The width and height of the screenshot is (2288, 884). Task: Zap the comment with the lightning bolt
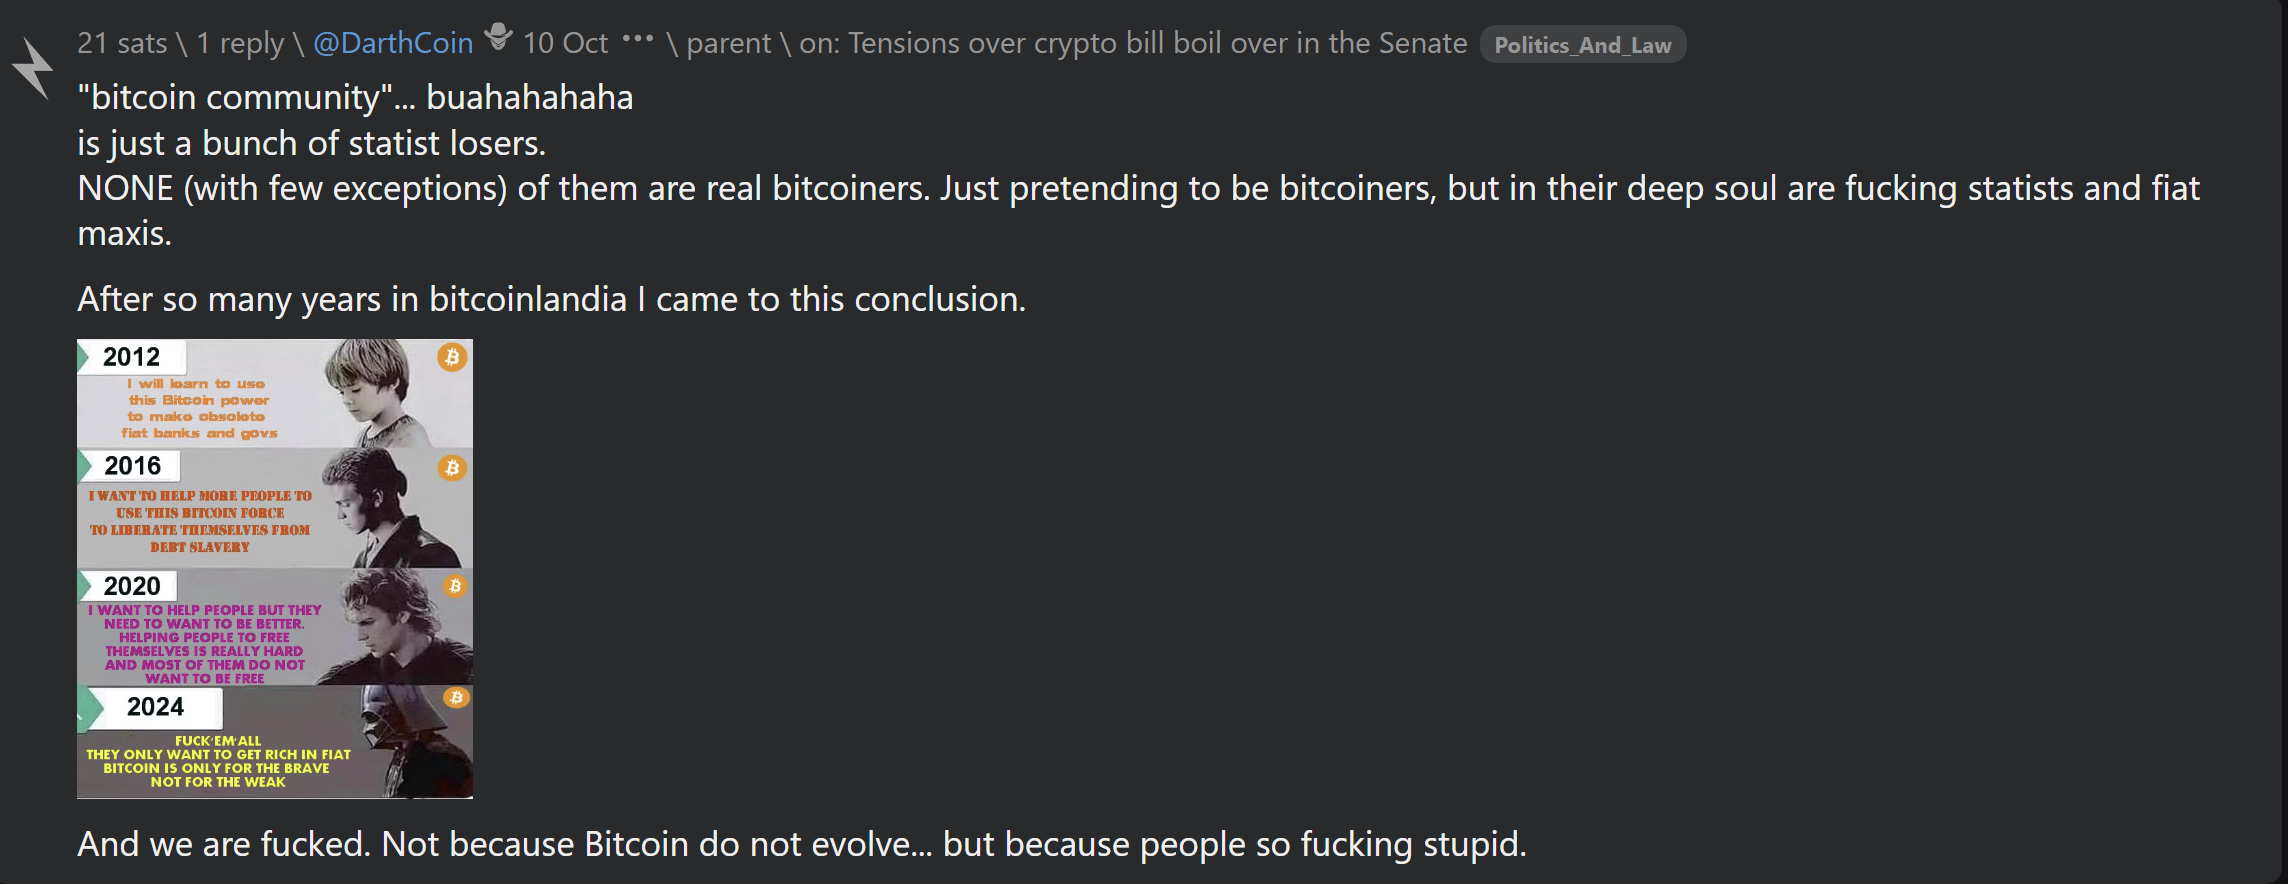(32, 67)
